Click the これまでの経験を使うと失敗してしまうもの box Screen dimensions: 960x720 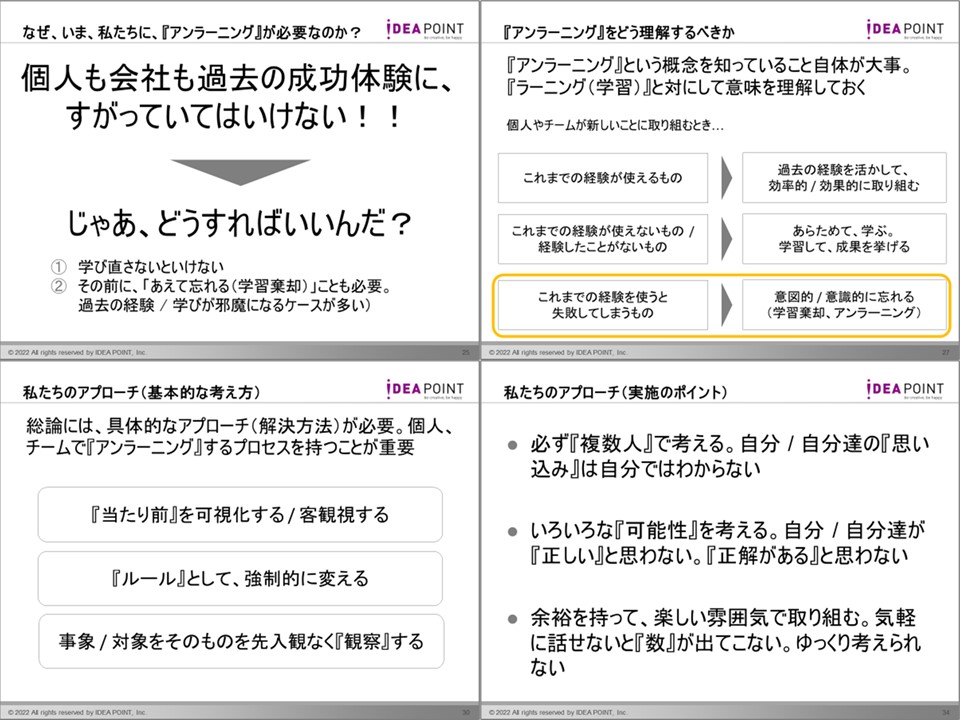603,305
